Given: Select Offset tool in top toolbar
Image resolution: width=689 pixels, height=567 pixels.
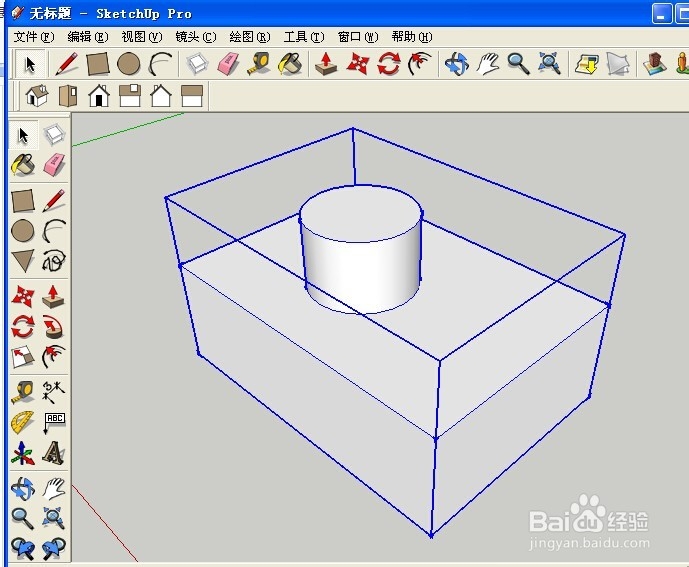Looking at the screenshot, I should click(420, 64).
